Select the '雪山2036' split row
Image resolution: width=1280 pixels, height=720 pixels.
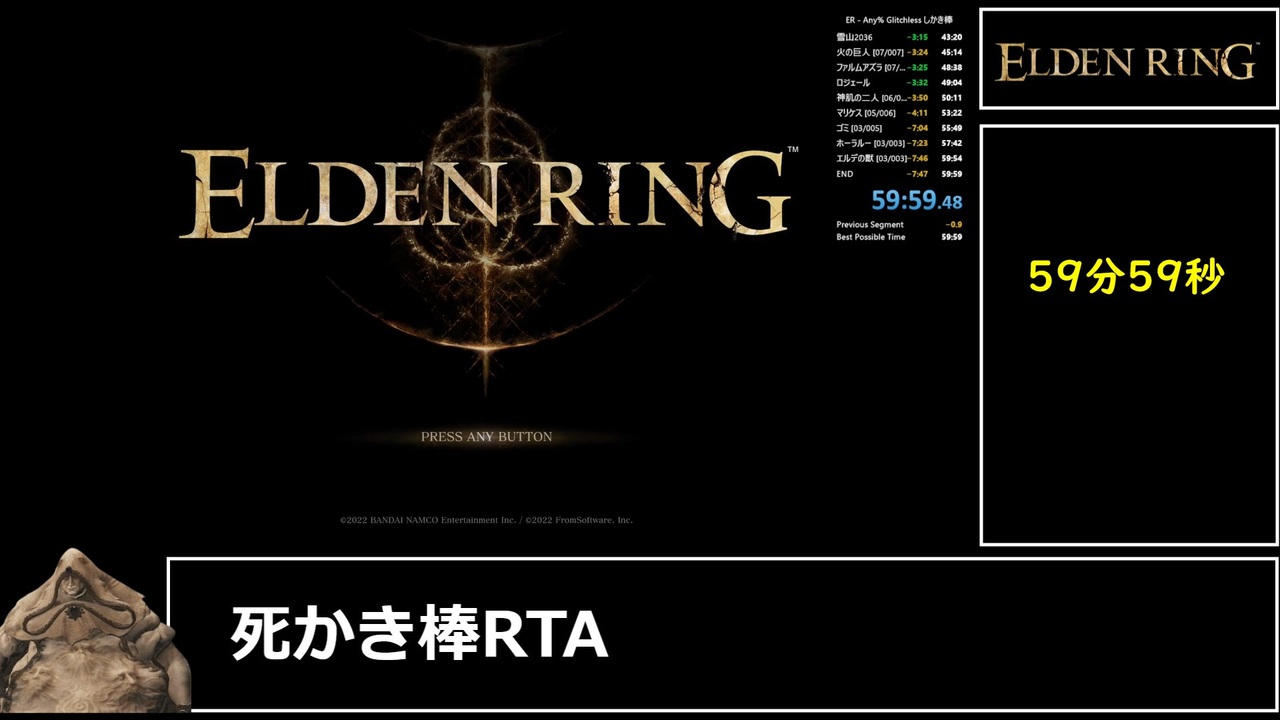click(899, 37)
